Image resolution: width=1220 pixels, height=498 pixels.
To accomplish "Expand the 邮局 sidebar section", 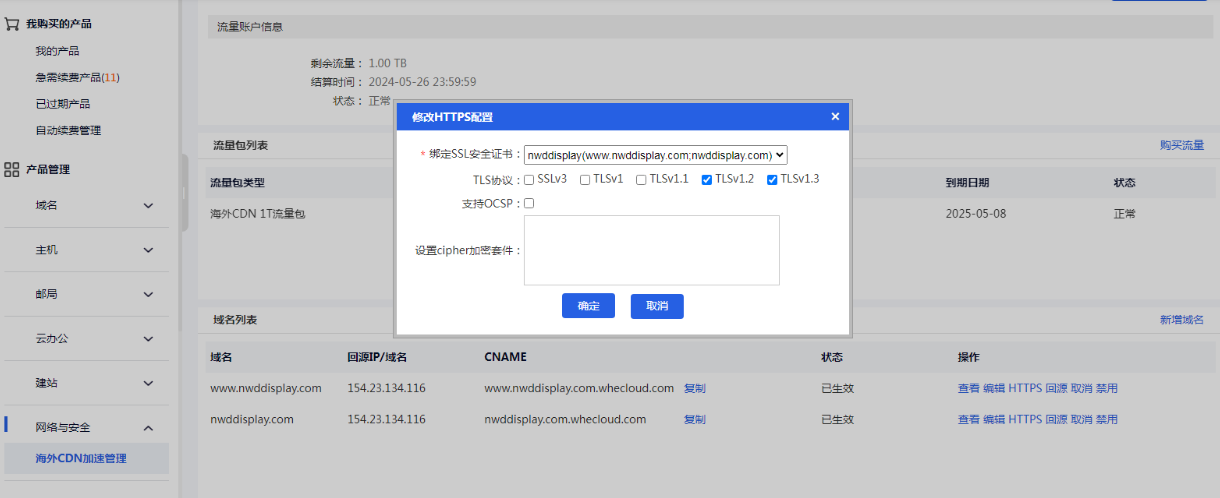I will click(x=148, y=295).
